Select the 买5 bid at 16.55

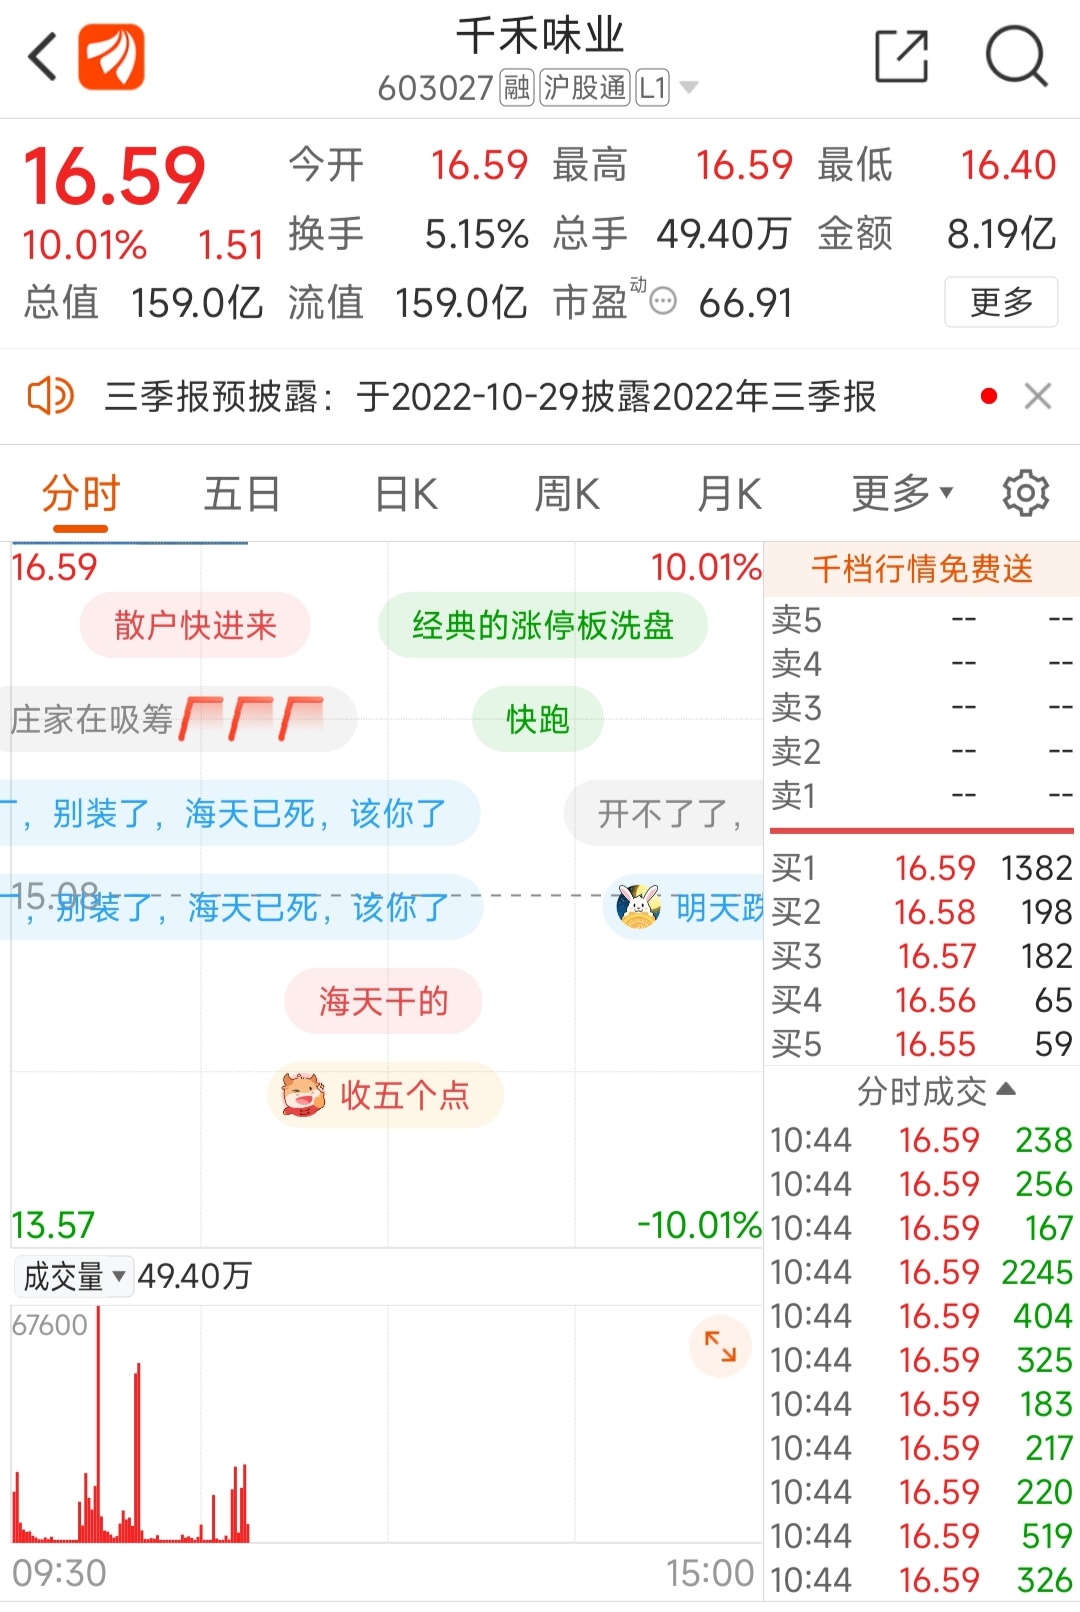tap(921, 1044)
